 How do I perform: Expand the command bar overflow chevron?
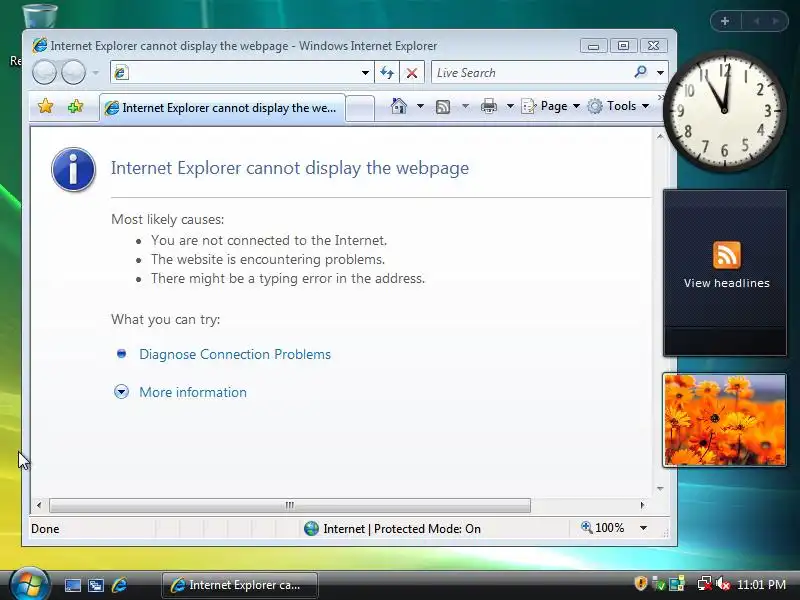point(661,97)
